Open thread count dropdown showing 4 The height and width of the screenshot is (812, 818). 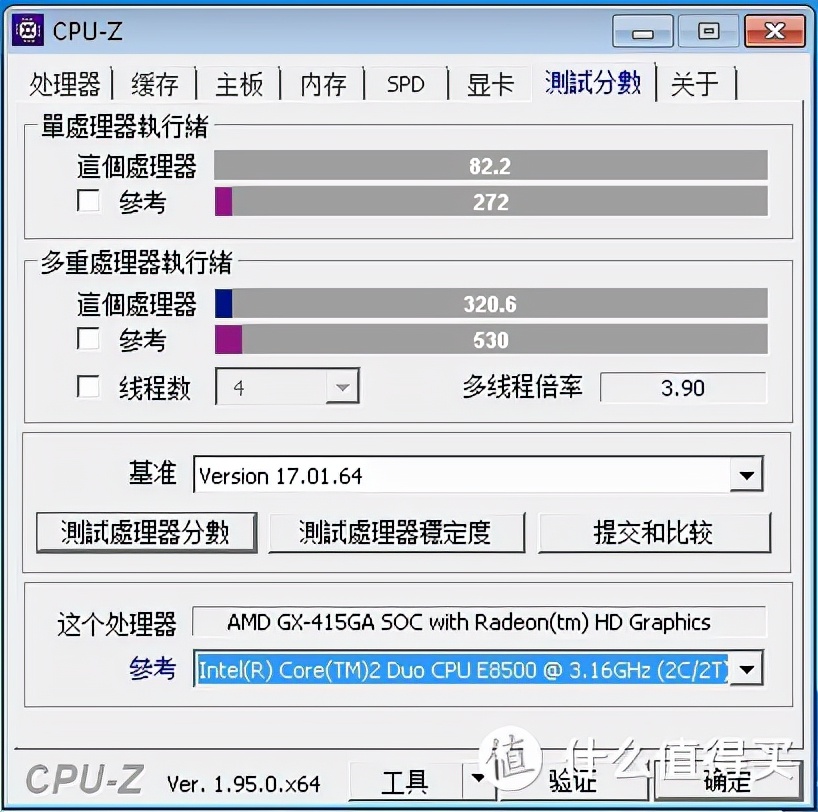point(287,387)
